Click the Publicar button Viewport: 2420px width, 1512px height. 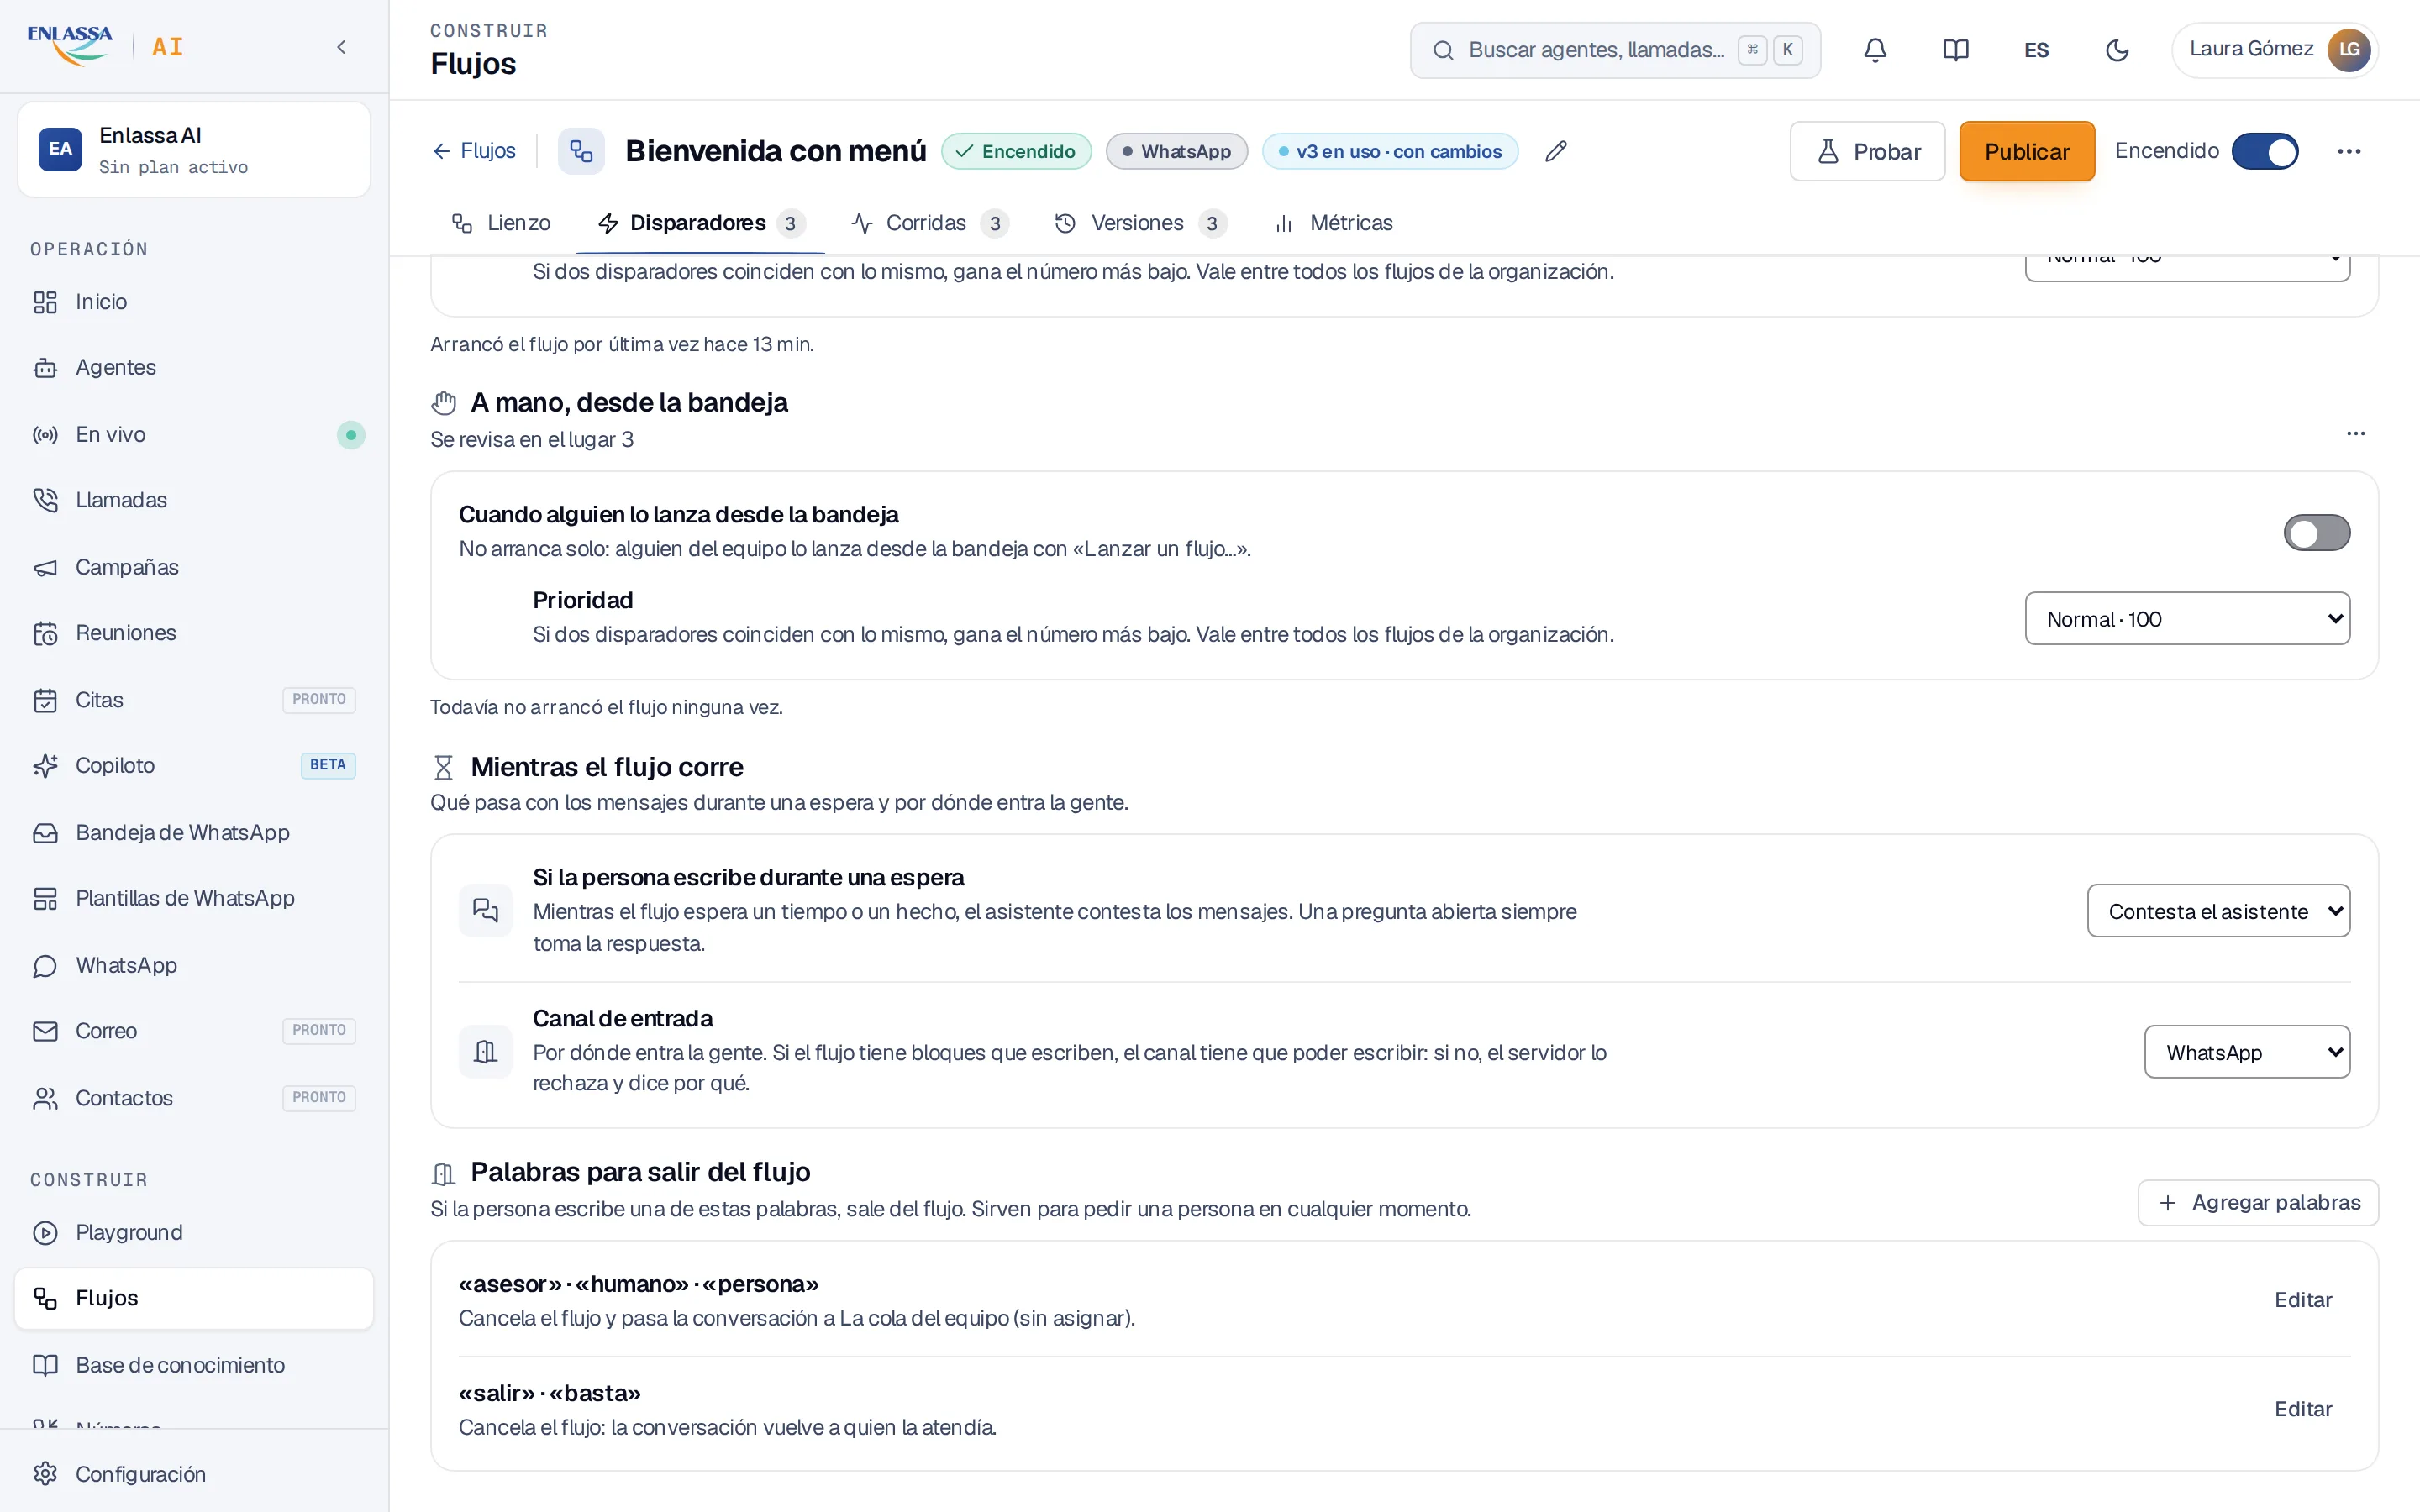coord(2026,151)
